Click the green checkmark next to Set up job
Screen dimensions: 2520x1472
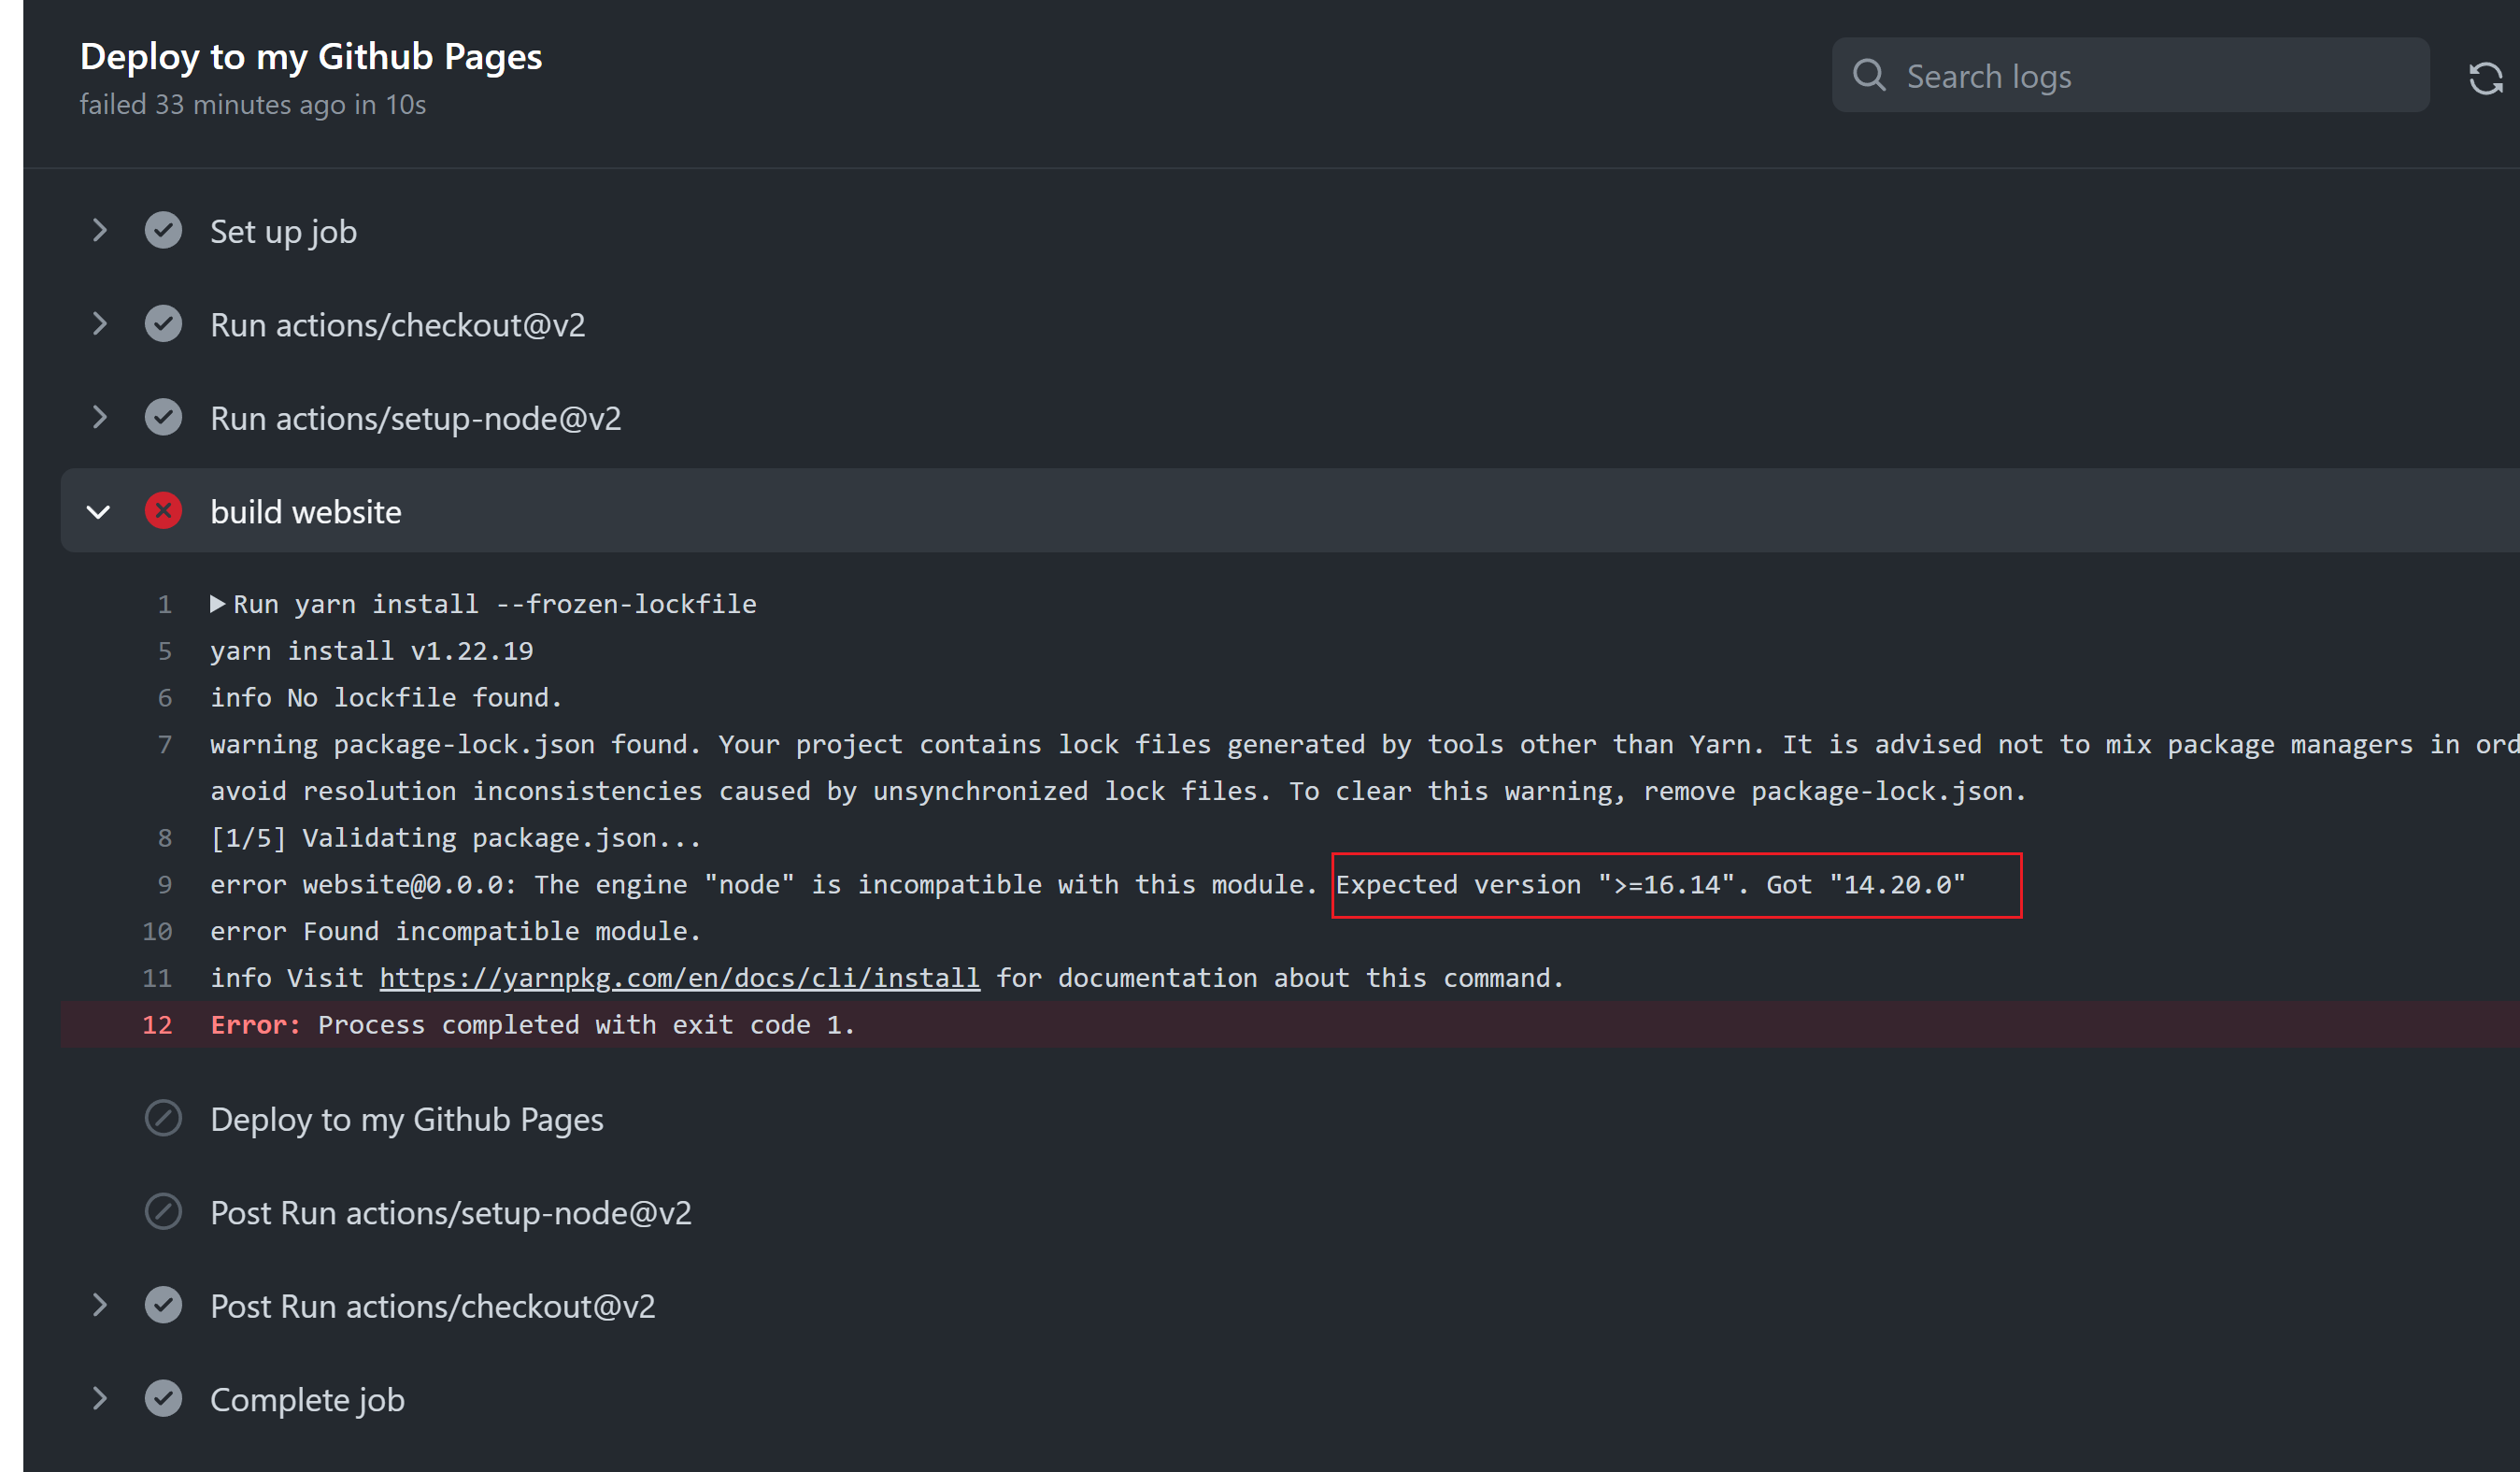(x=163, y=230)
